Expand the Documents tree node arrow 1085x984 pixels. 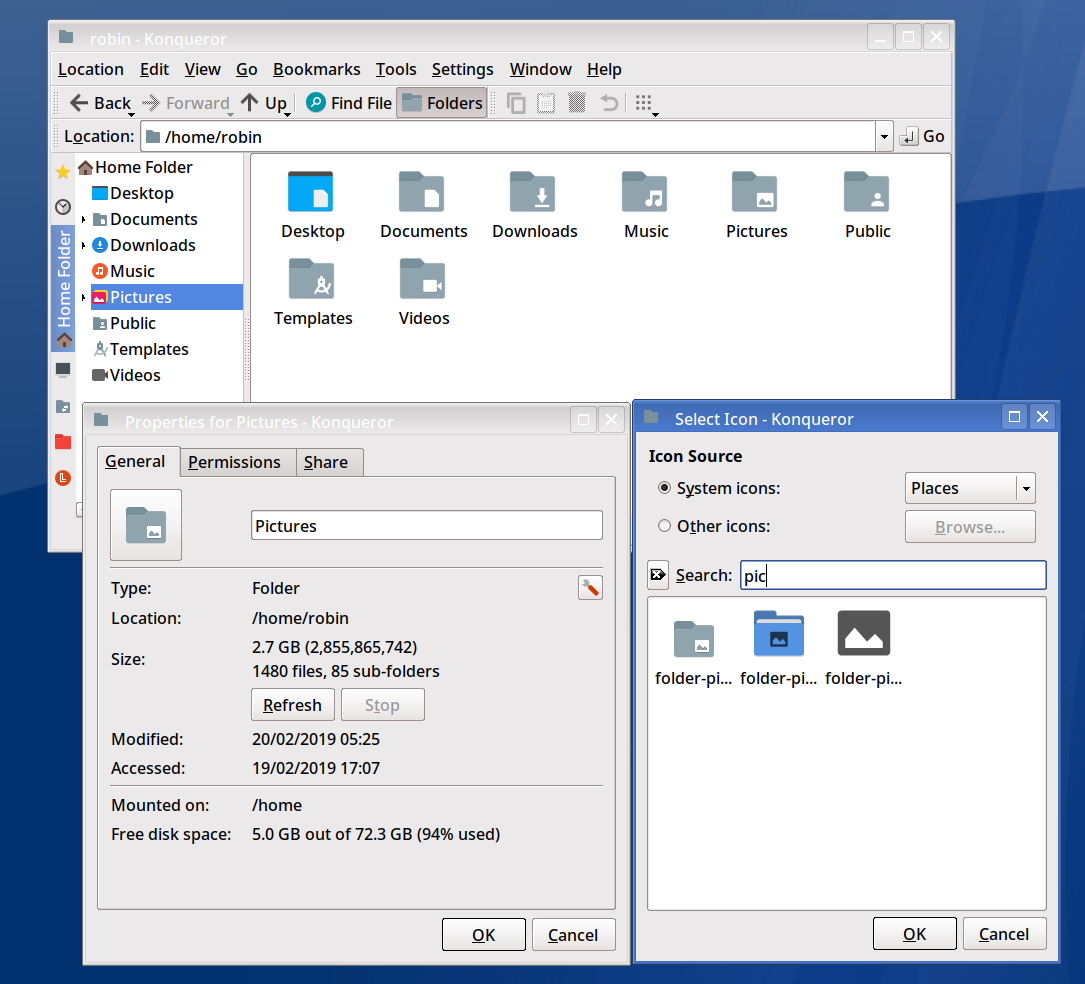84,220
